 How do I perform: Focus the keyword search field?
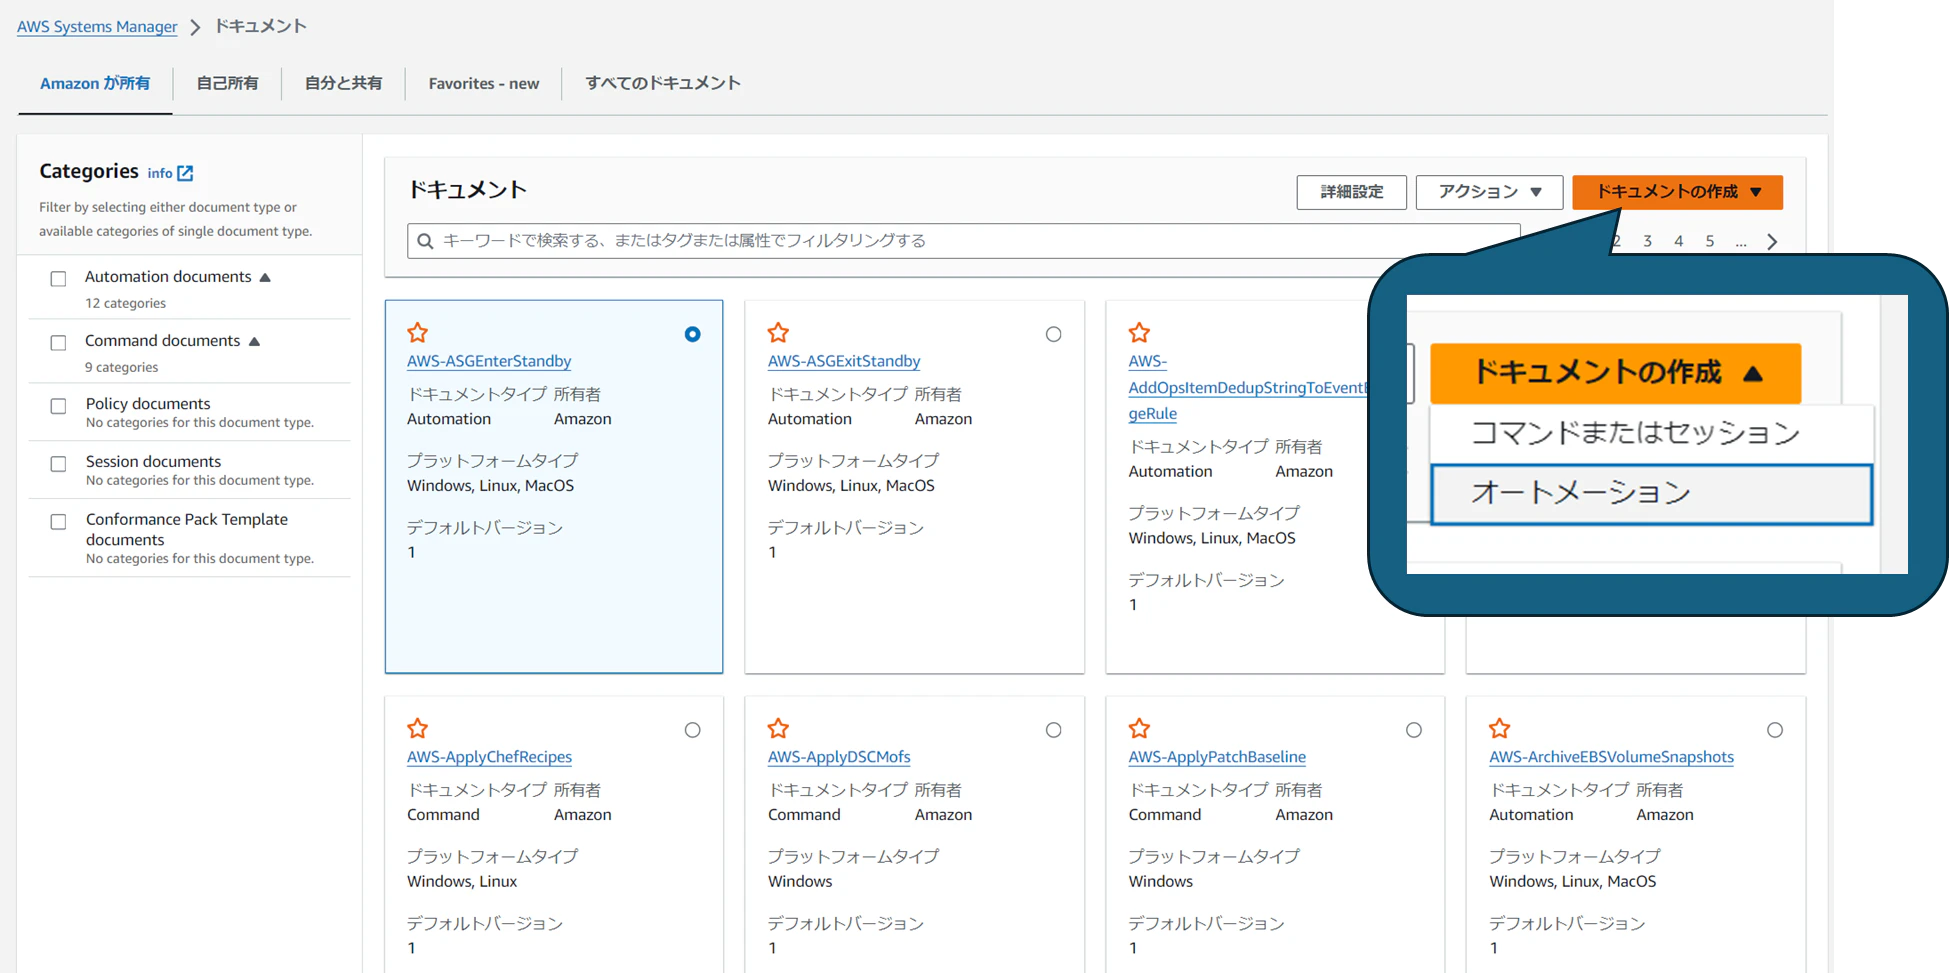point(963,241)
